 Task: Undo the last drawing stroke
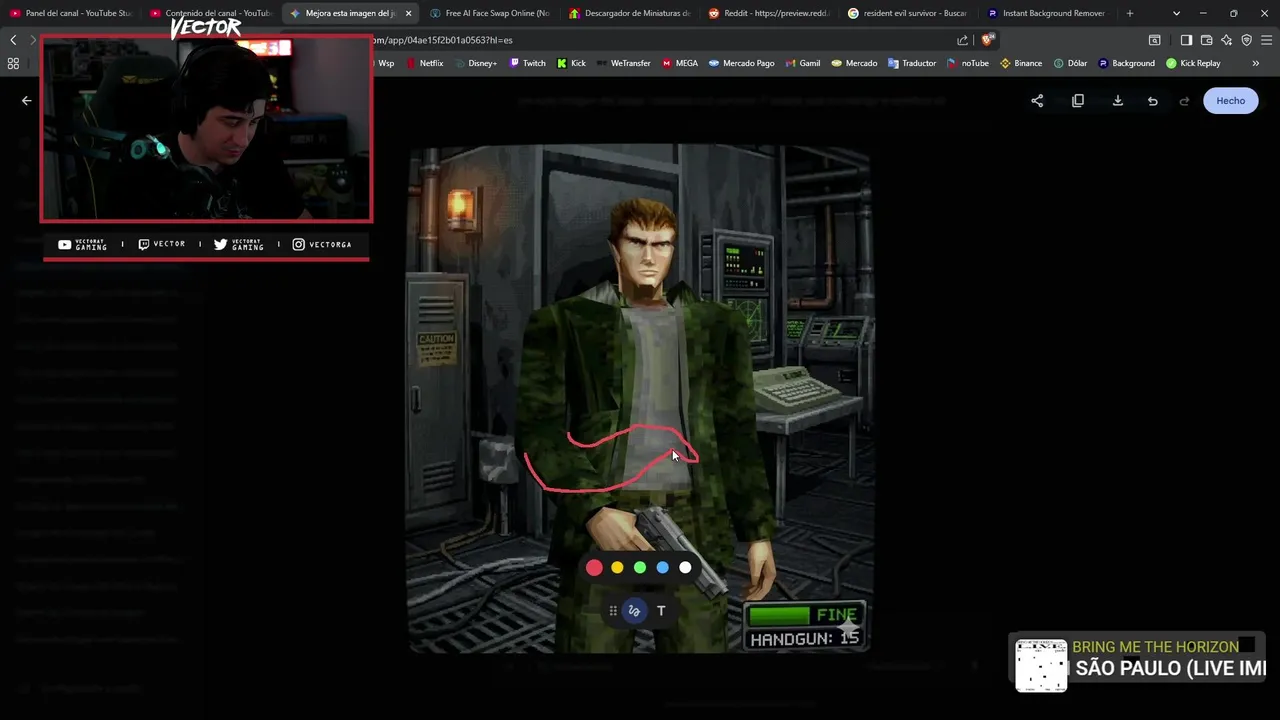point(1153,101)
